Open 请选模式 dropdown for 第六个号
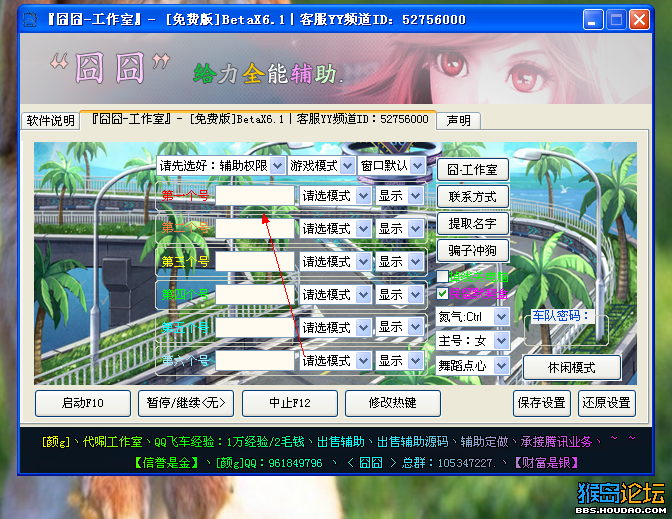This screenshot has width=672, height=519. pyautogui.click(x=335, y=360)
